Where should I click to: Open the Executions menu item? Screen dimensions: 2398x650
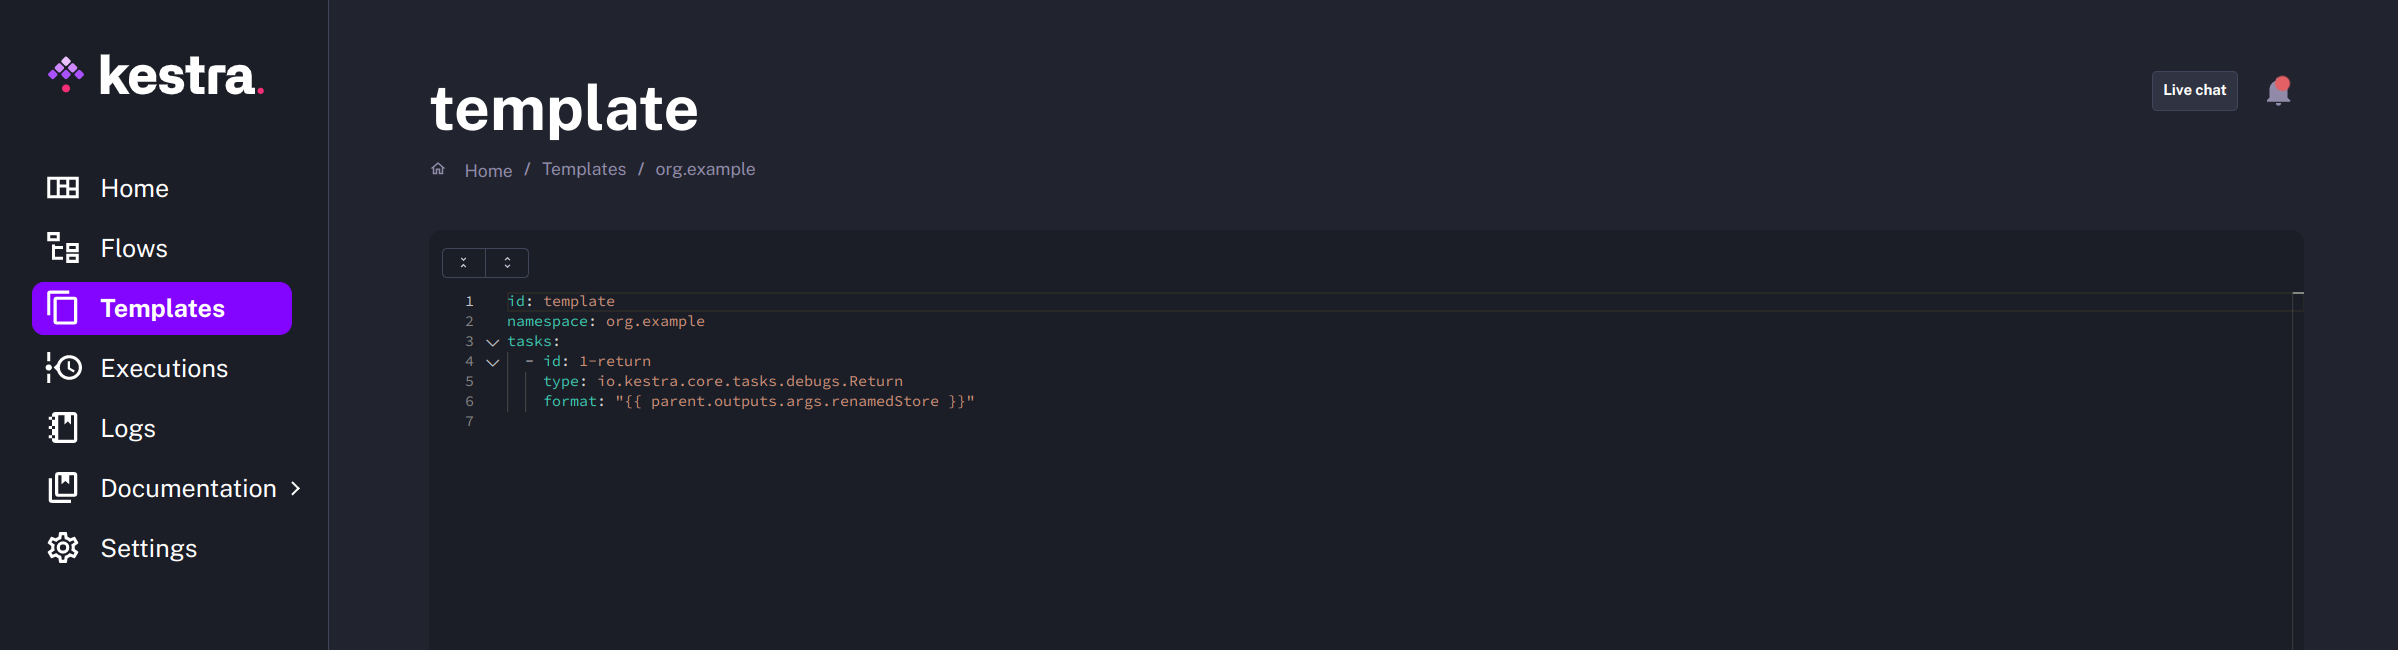164,368
